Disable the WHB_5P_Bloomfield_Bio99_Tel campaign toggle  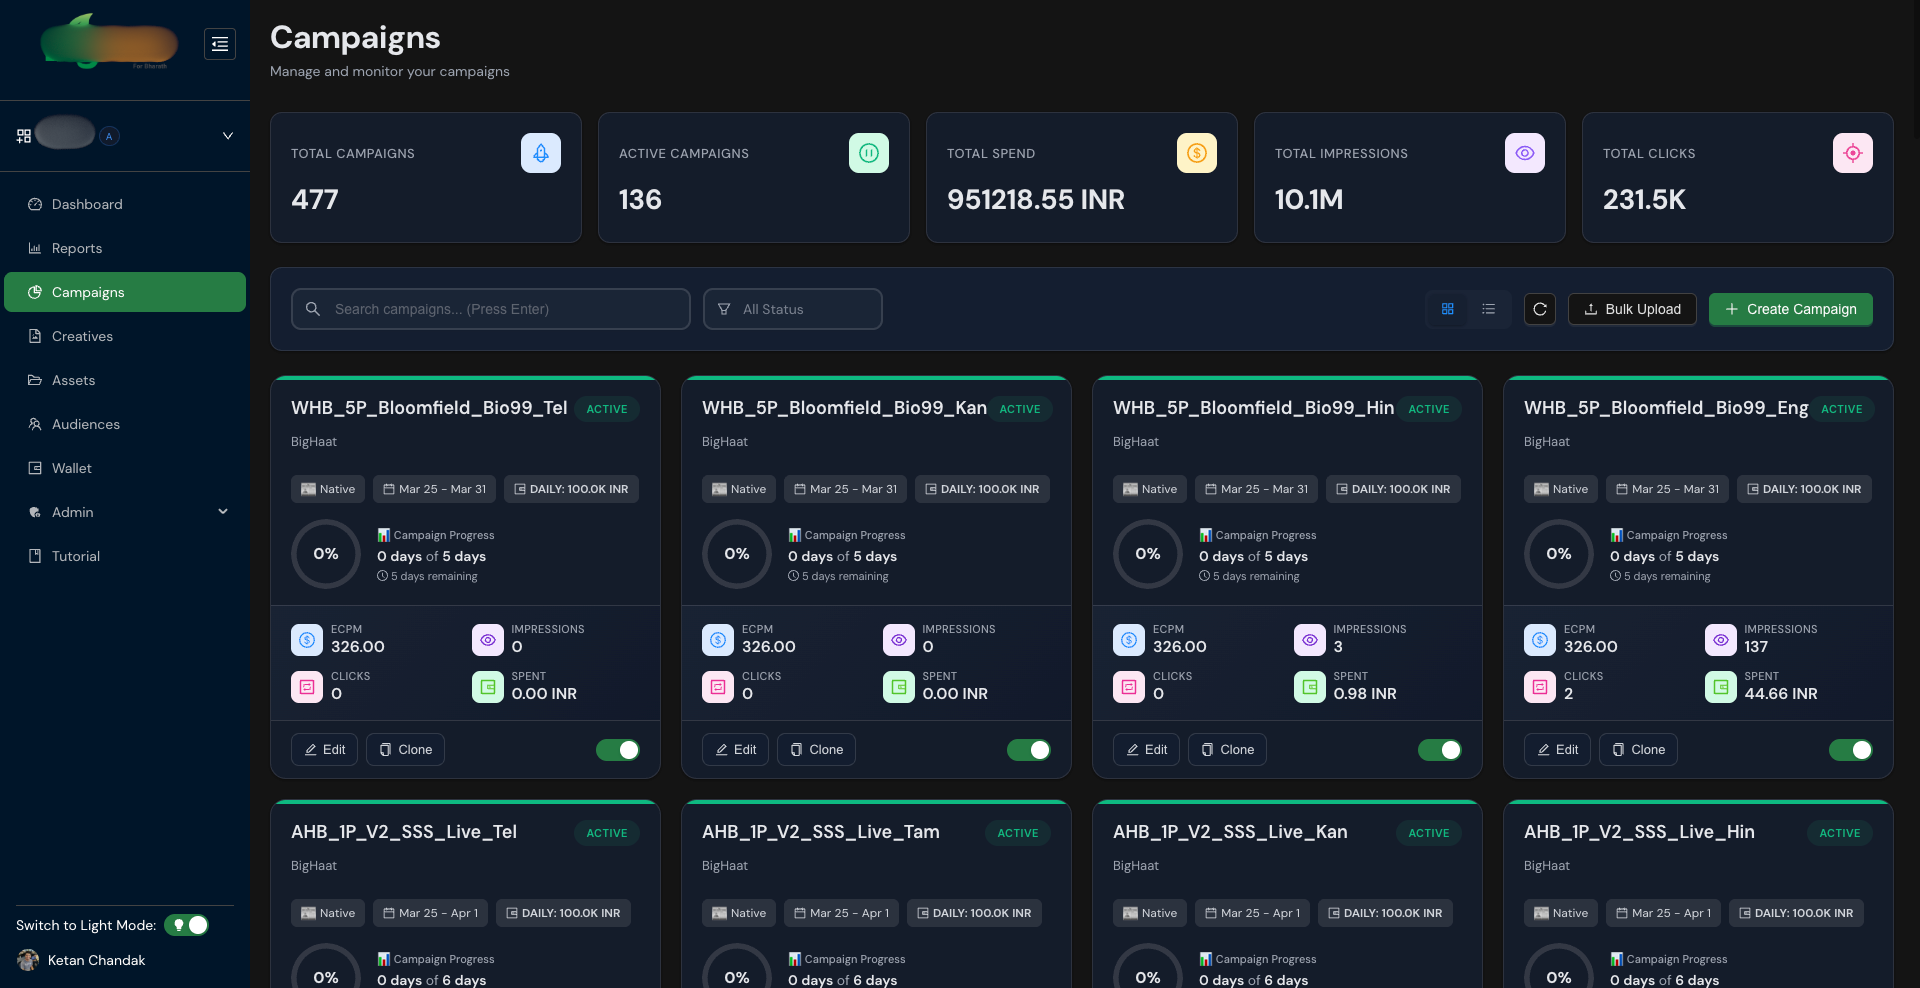click(x=617, y=750)
